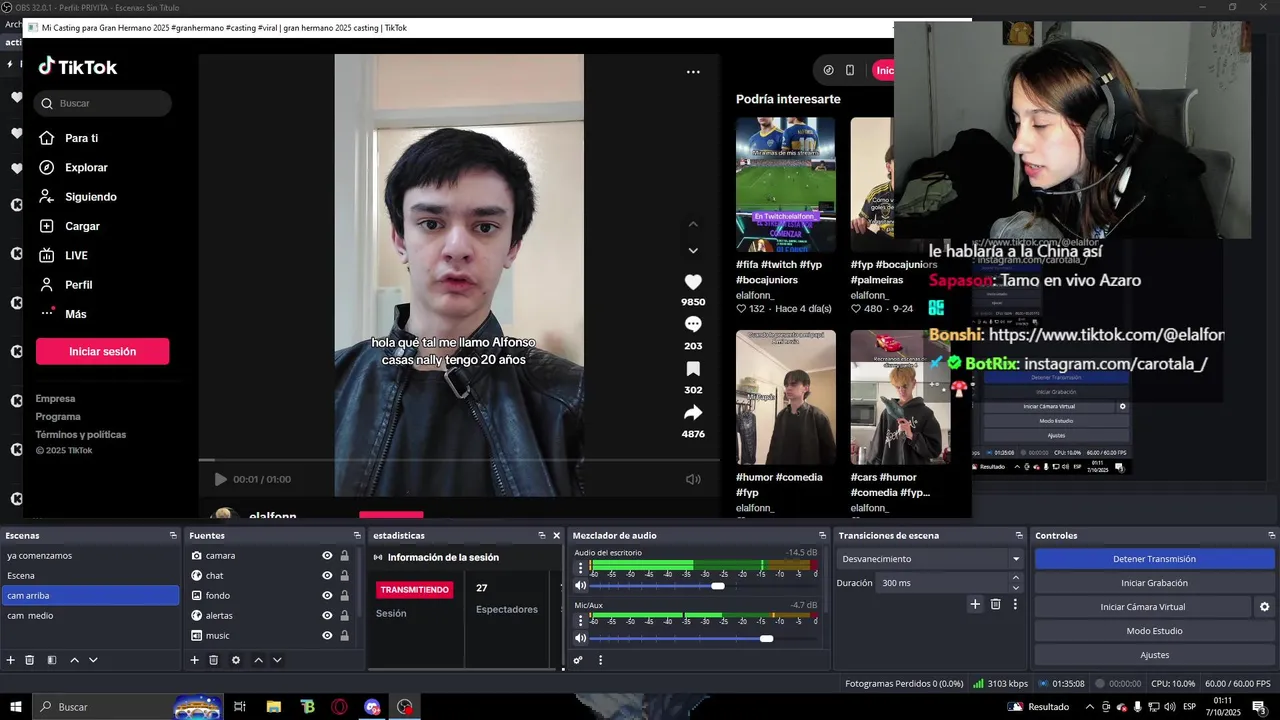Open audio mixer menu three dots
The height and width of the screenshot is (720, 1280).
click(x=600, y=660)
